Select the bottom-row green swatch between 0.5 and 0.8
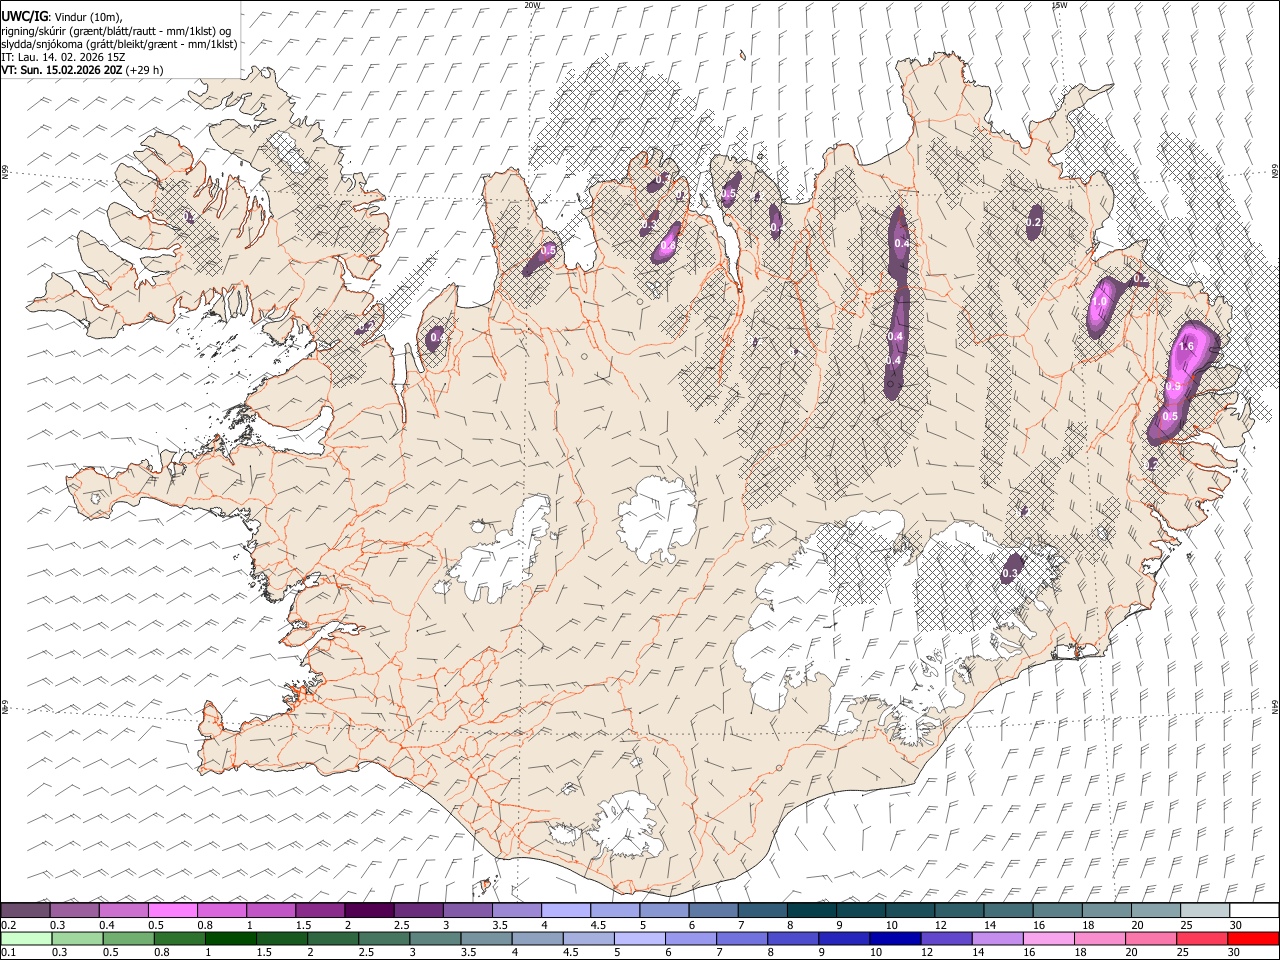The image size is (1280, 960). [x=129, y=938]
